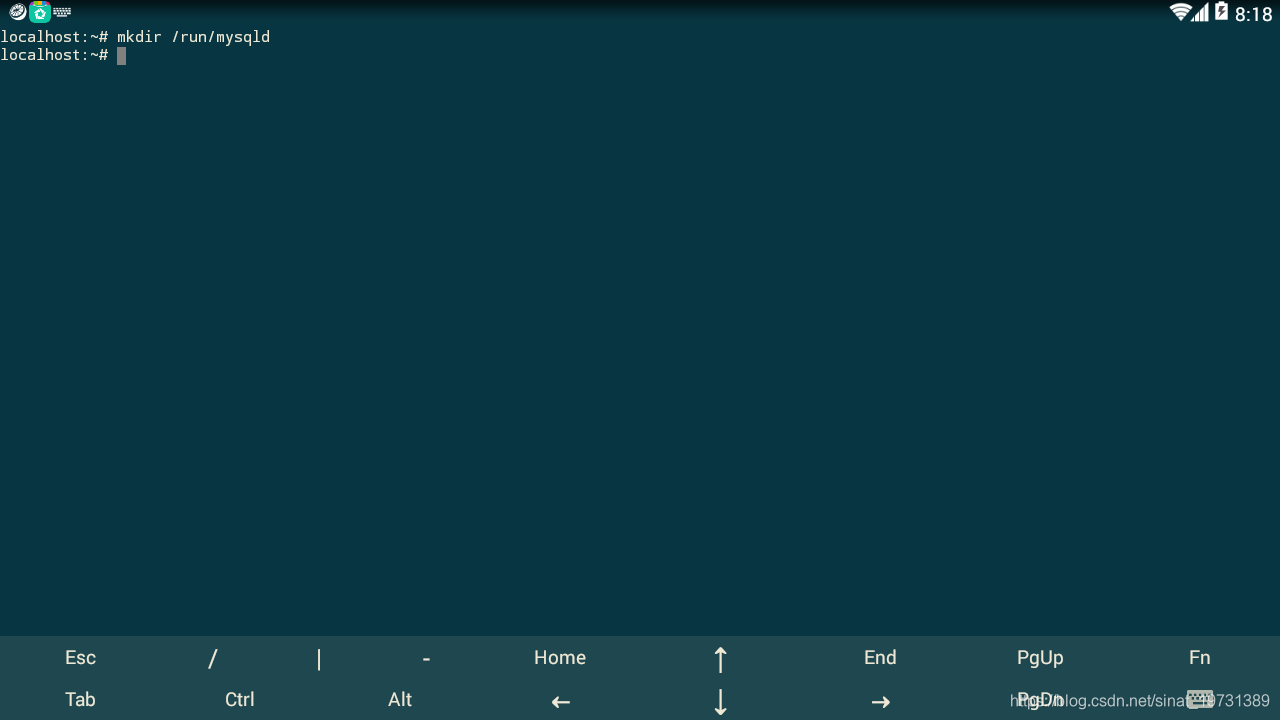
Task: Open the first round notification icon
Action: click(18, 12)
